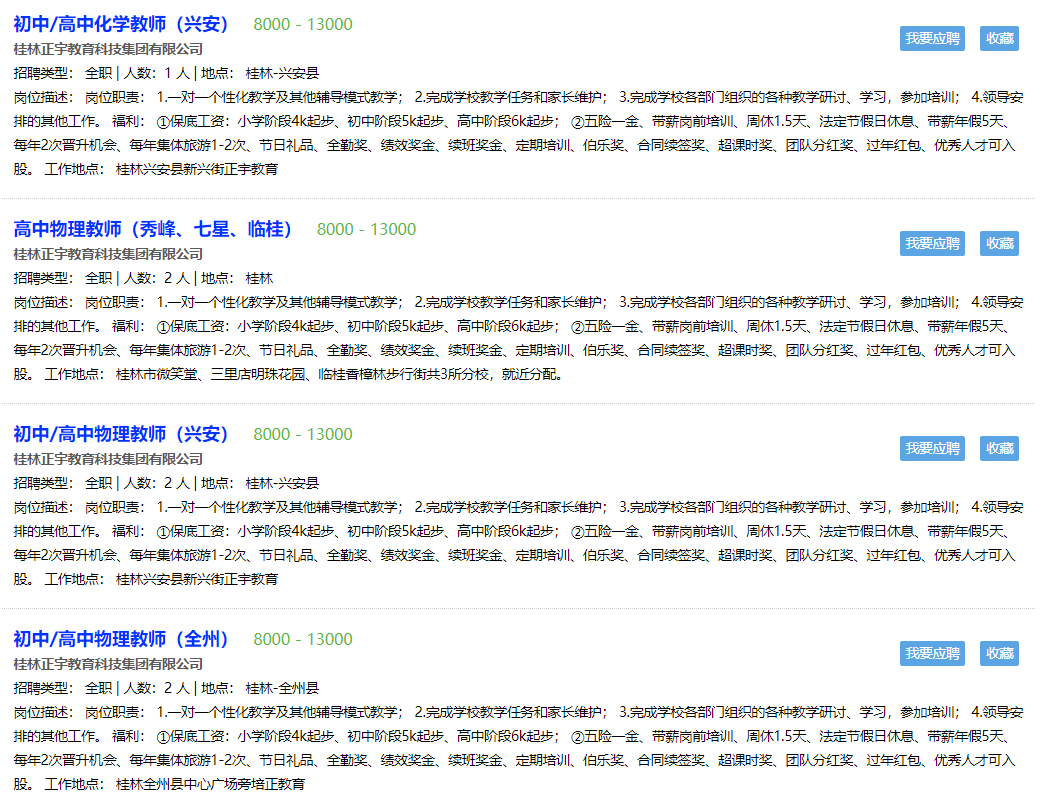This screenshot has width=1052, height=795.
Task: Select company name under 化学教师(兴安) listing
Action: [108, 49]
